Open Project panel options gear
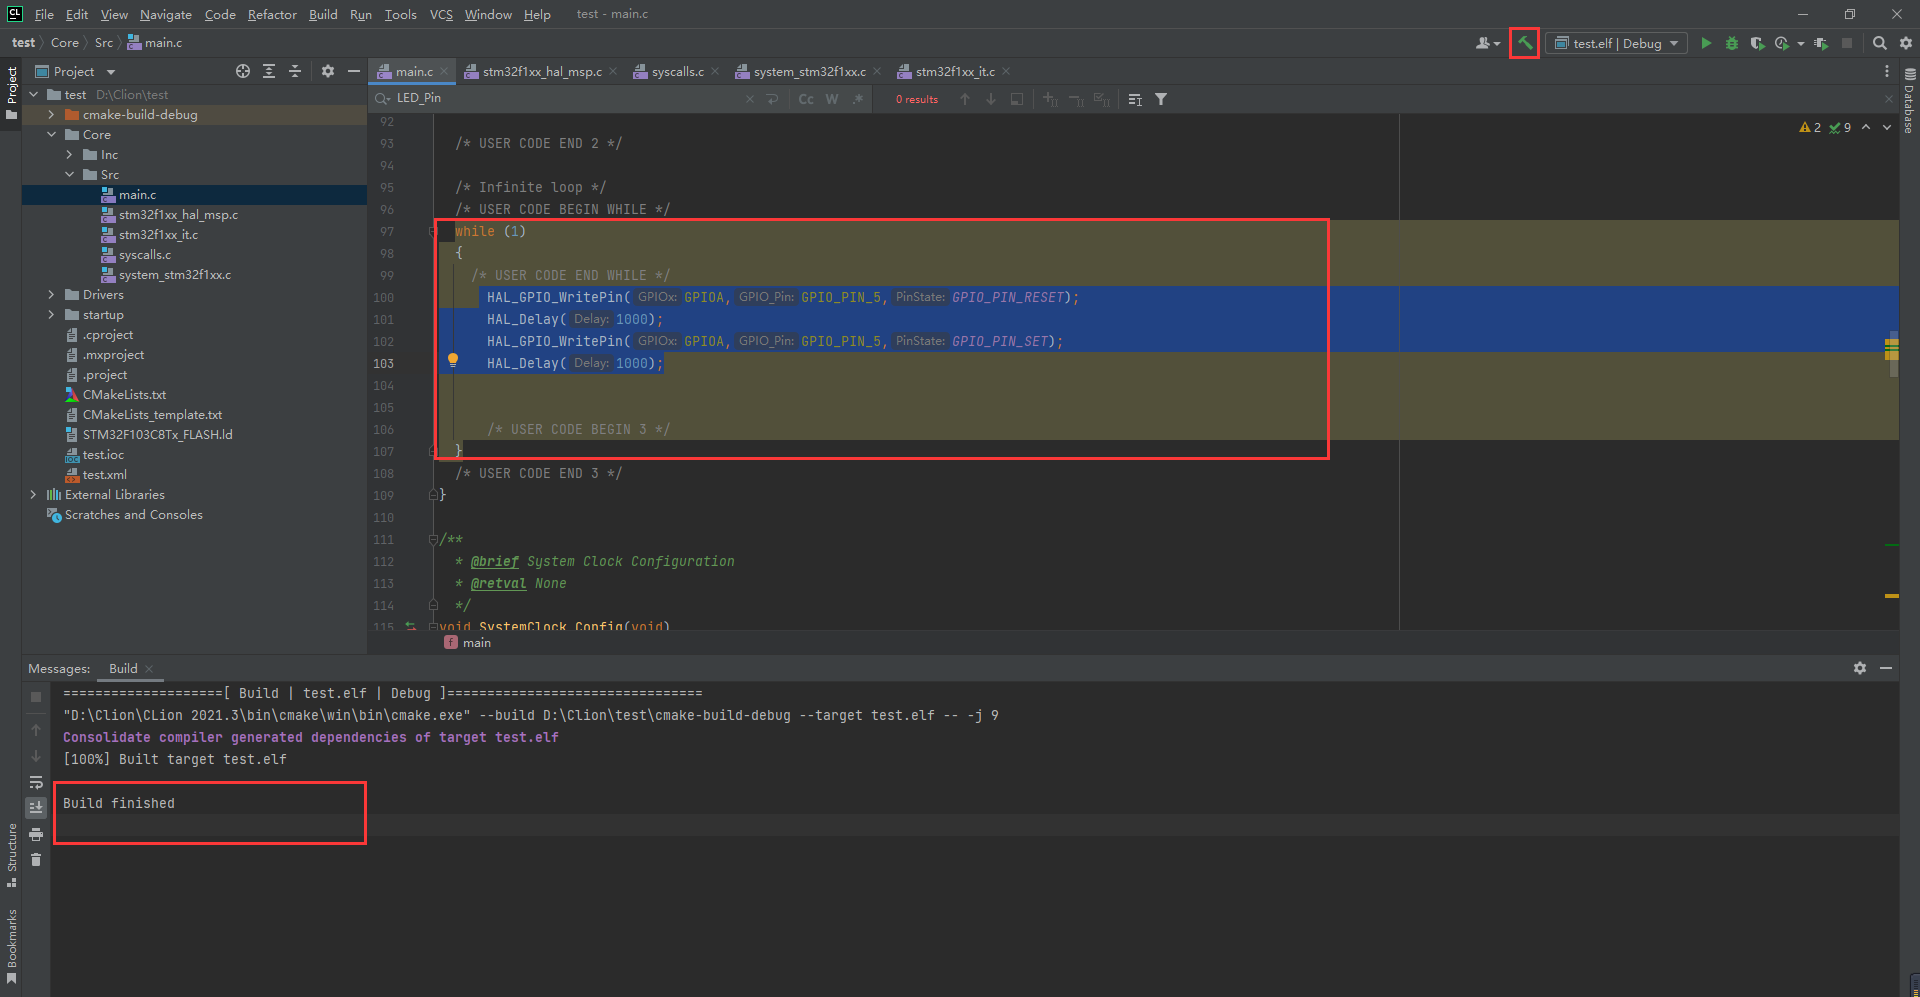The image size is (1920, 997). coord(328,71)
